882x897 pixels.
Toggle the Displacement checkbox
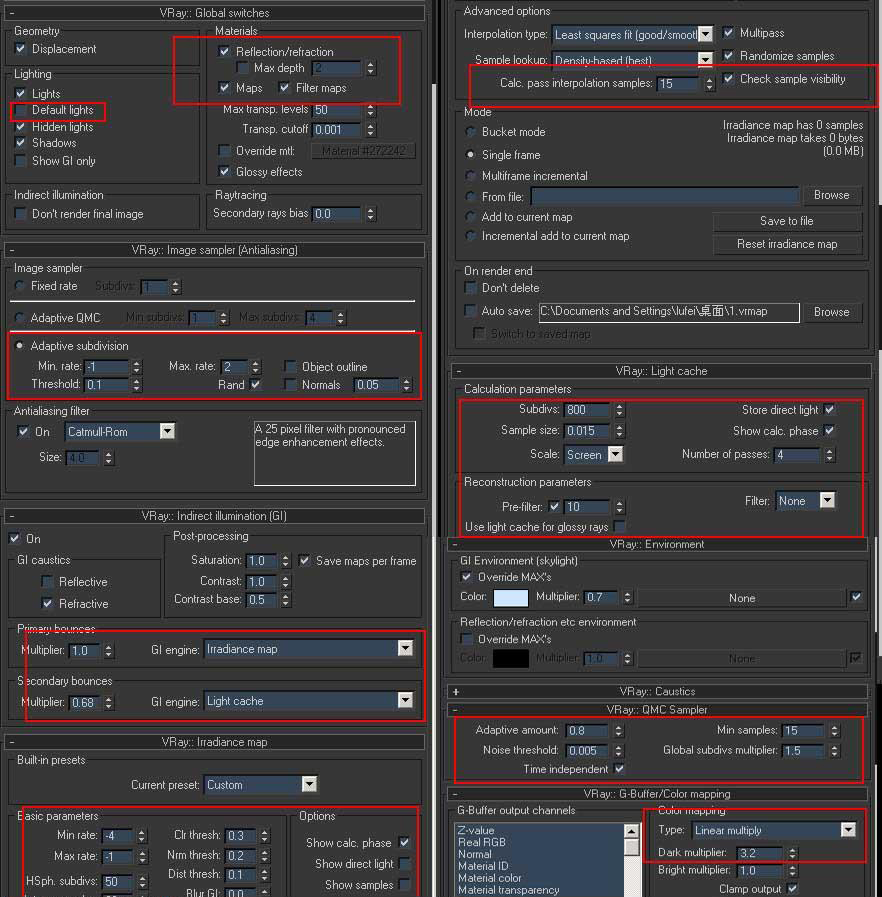21,49
